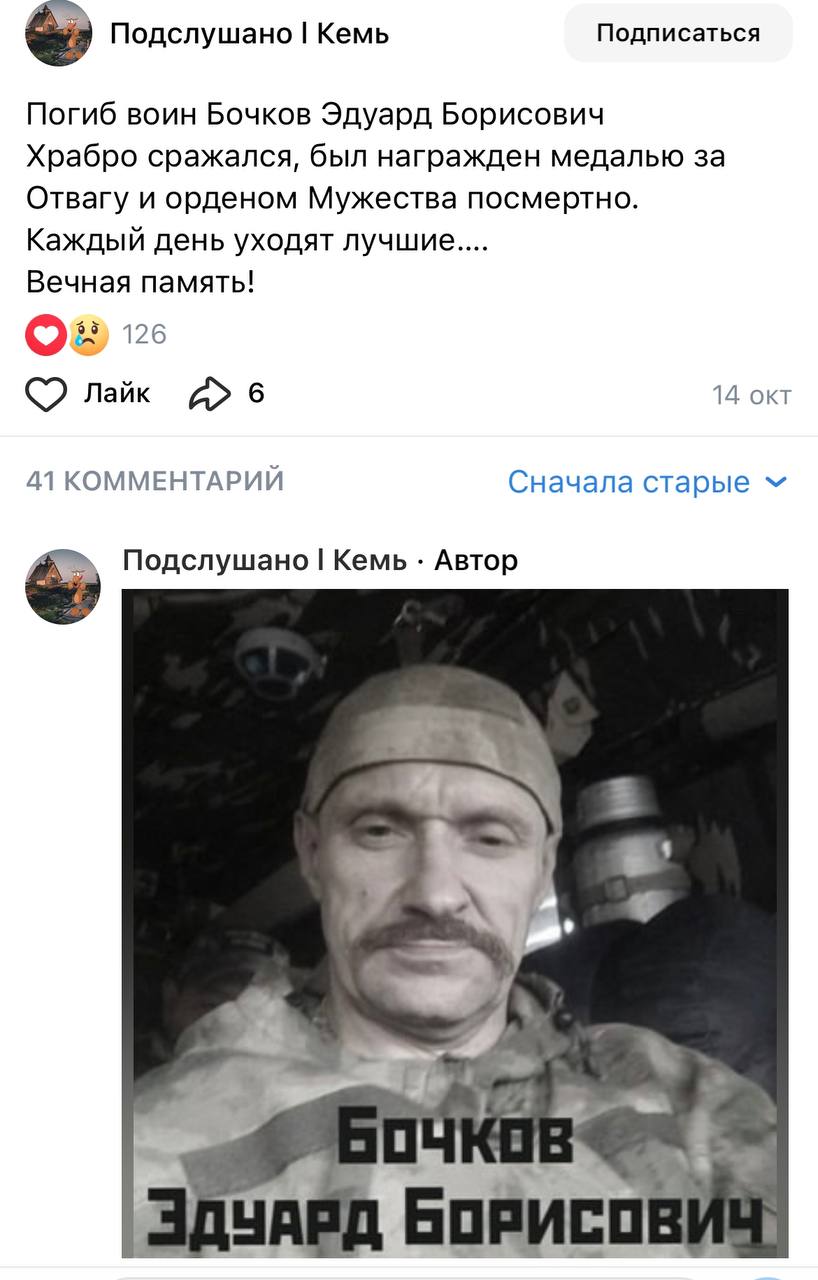The height and width of the screenshot is (1280, 818).
Task: Tap the Вечная память! line of the post
Action: pyautogui.click(x=140, y=283)
